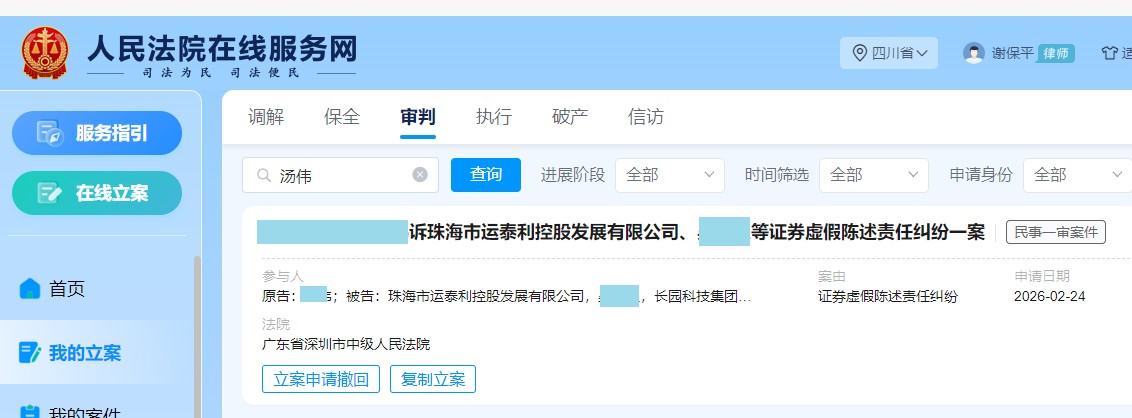1132x418 pixels.
Task: Click the location pin icon beside 四川省
Action: coord(859,53)
